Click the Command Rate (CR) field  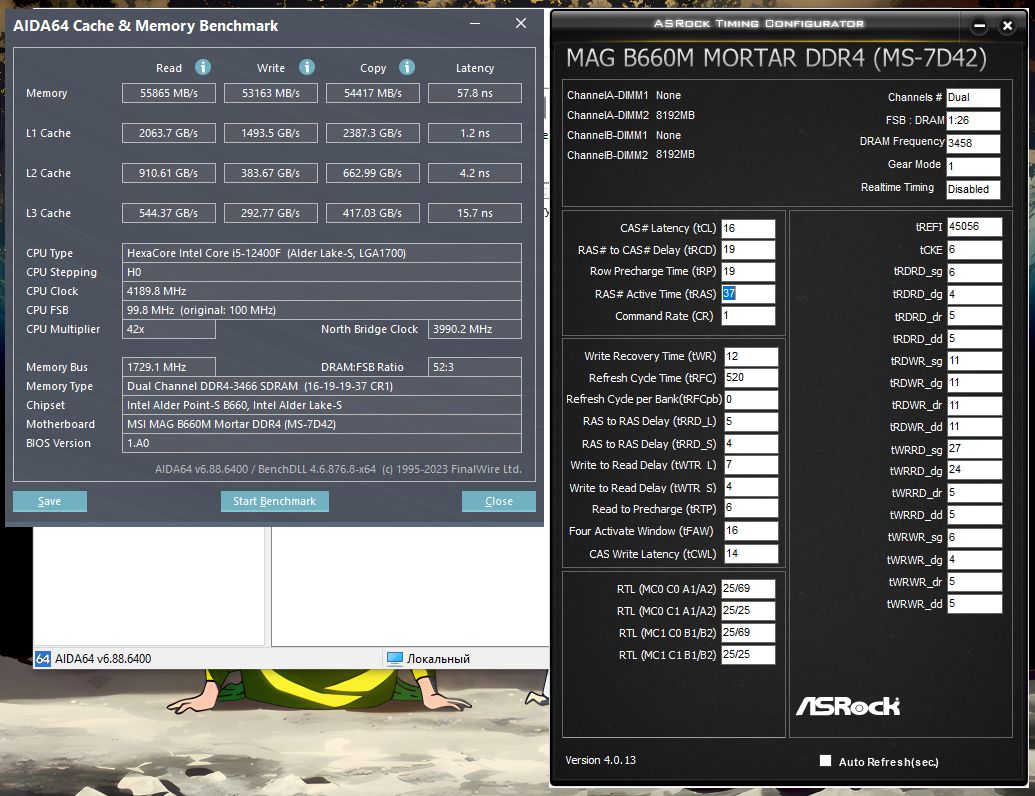[748, 315]
